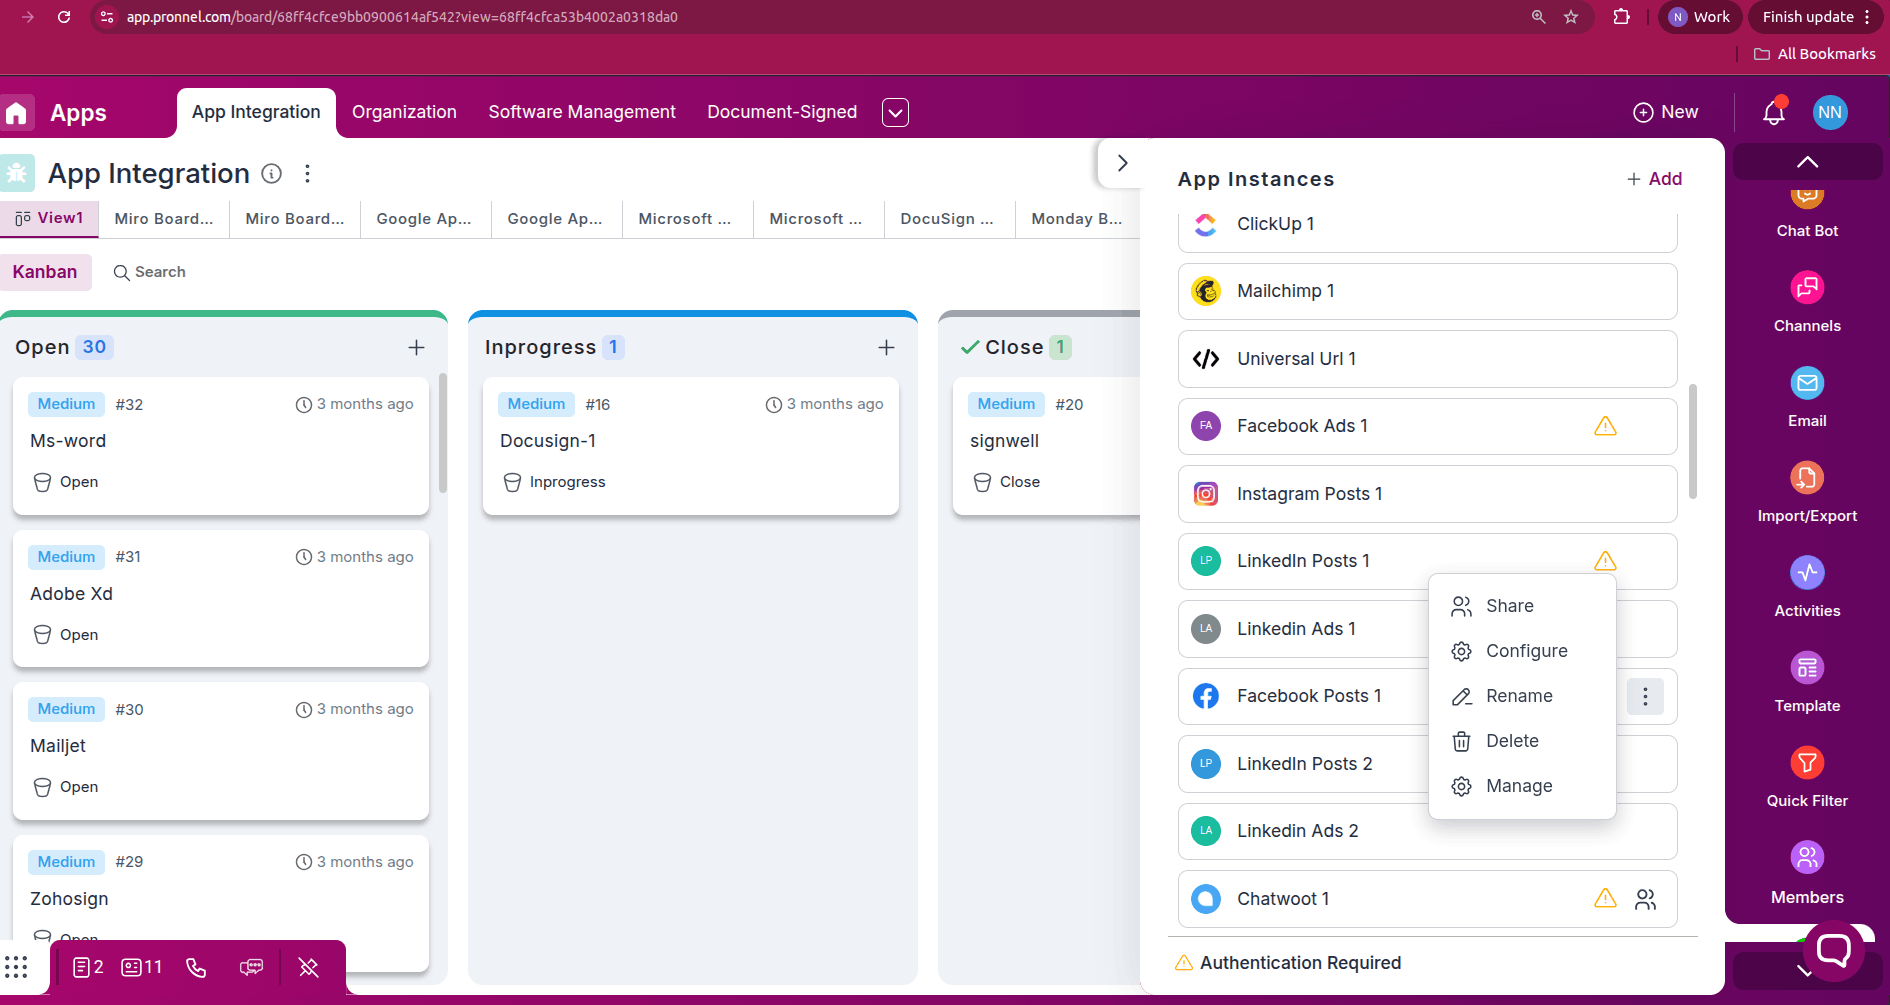Screen dimensions: 1890x1005
Task: Collapse the right sidebar using the up chevron
Action: (x=1806, y=161)
